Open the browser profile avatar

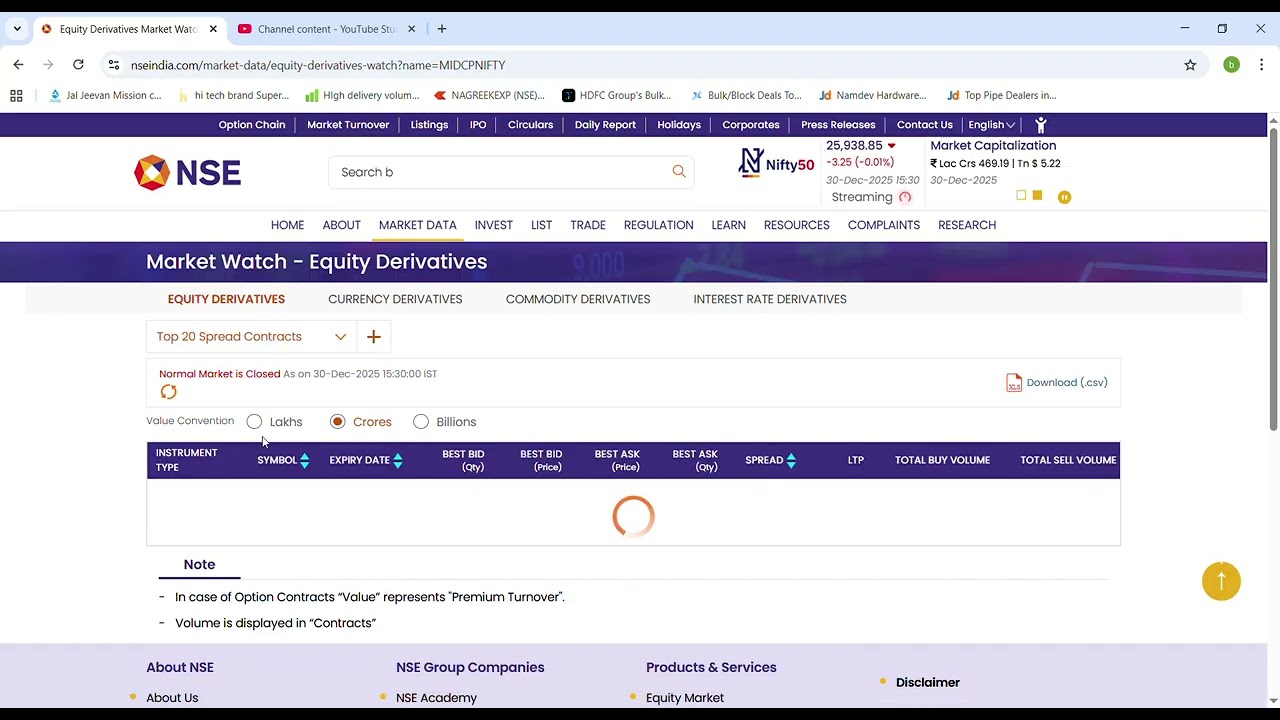pyautogui.click(x=1231, y=65)
